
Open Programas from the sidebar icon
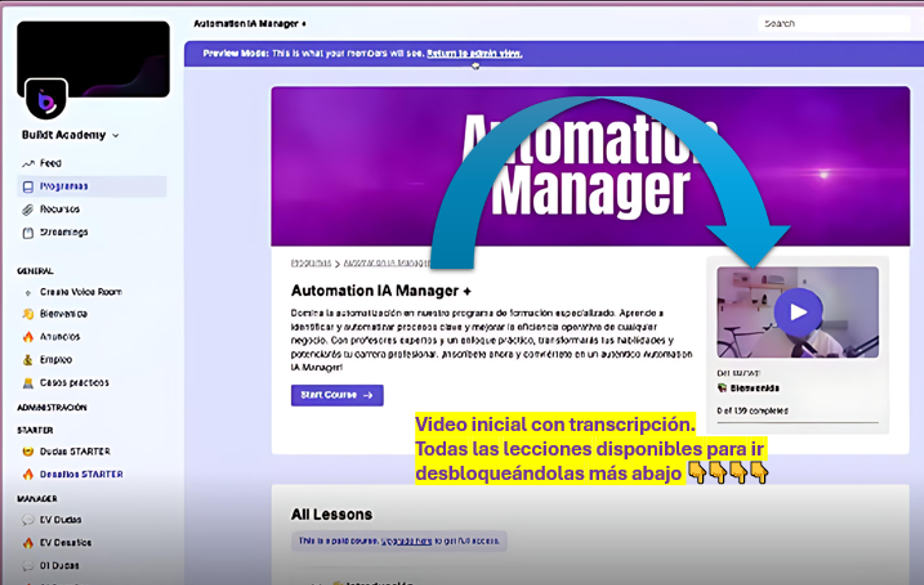coord(27,186)
